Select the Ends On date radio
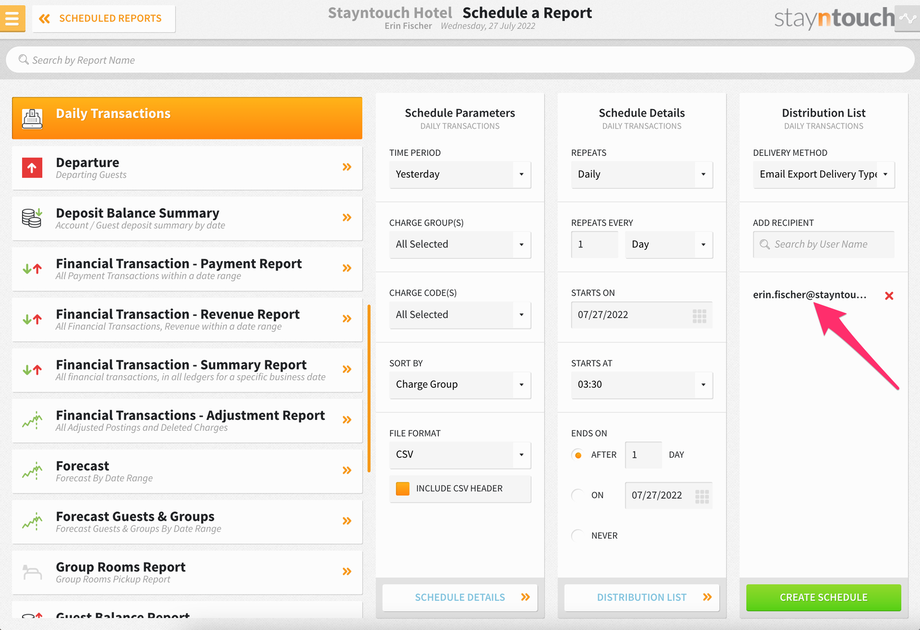 coord(578,495)
